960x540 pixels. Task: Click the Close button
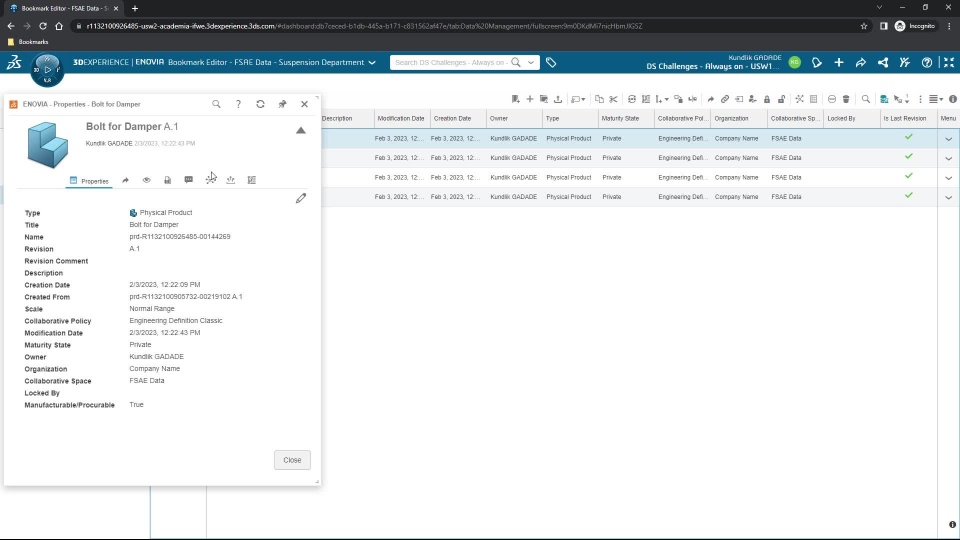[292, 460]
